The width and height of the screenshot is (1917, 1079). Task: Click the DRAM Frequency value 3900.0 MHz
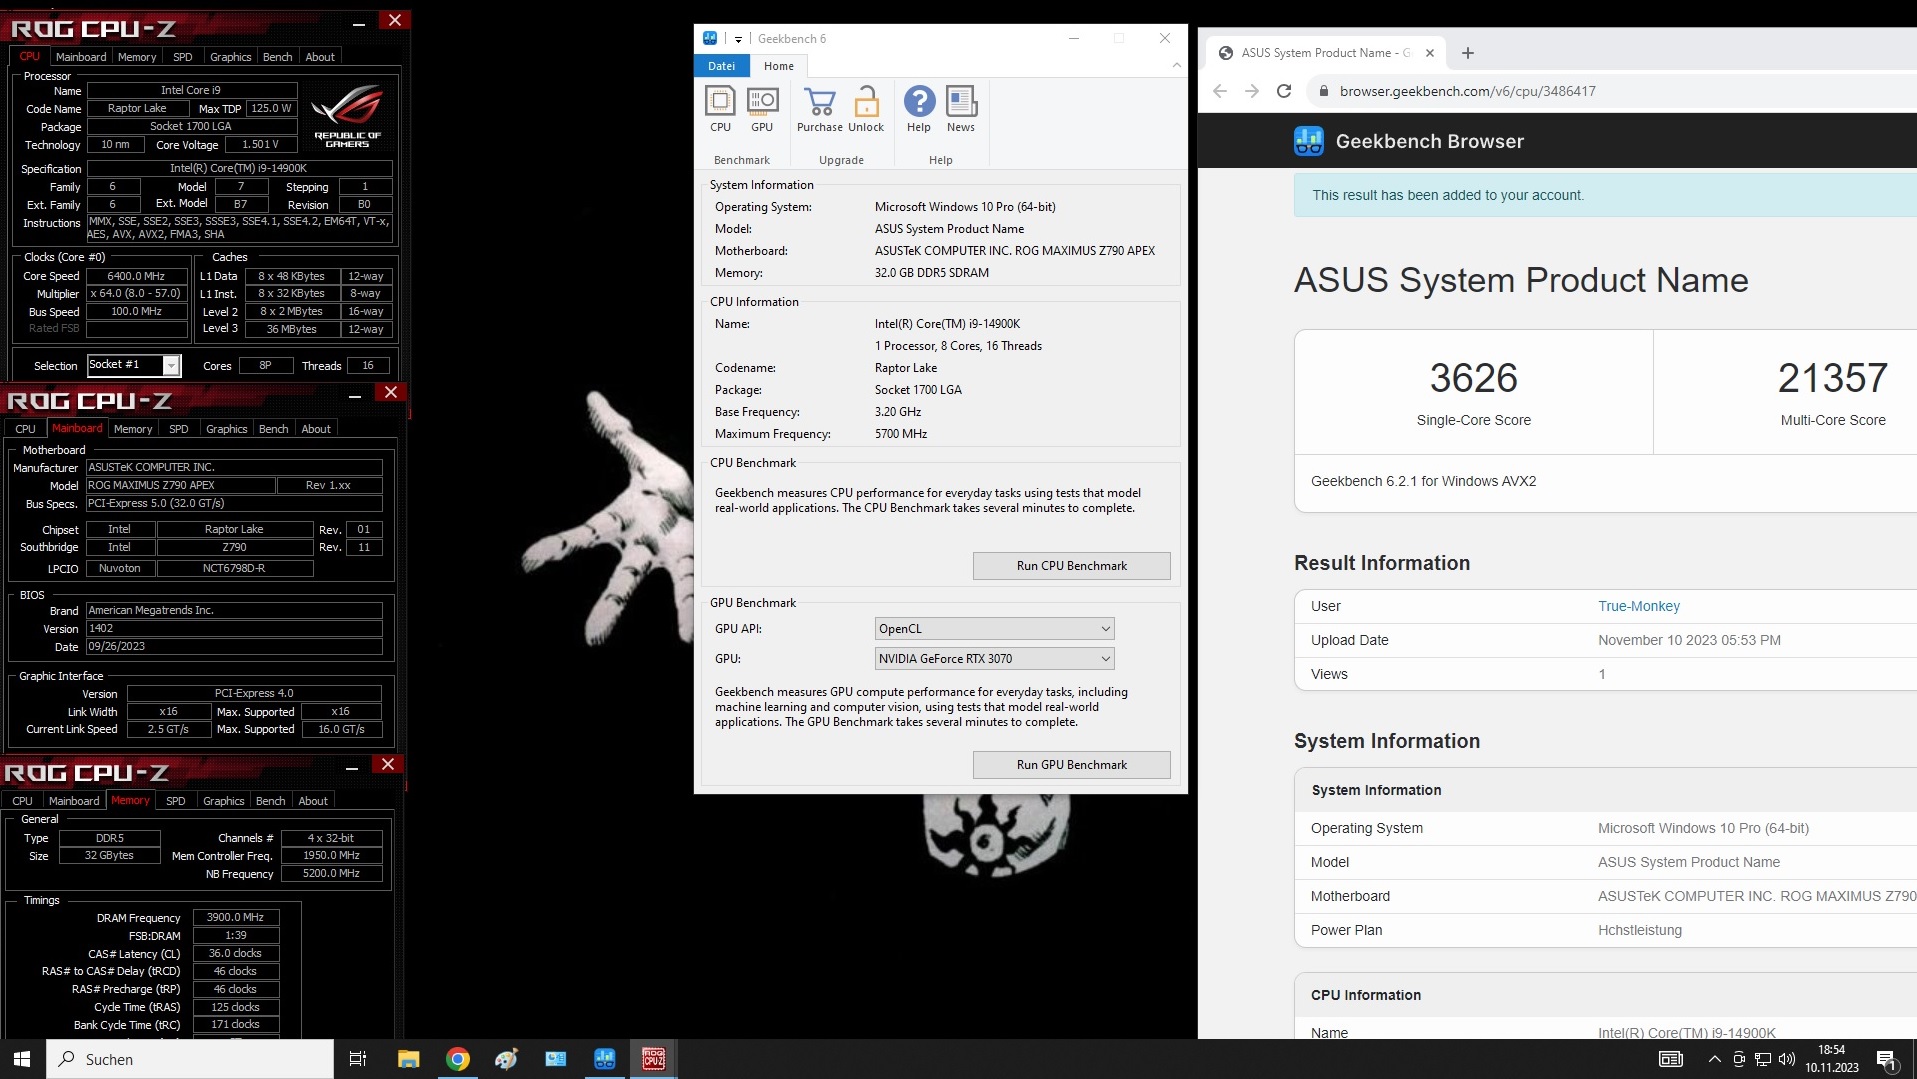click(236, 917)
